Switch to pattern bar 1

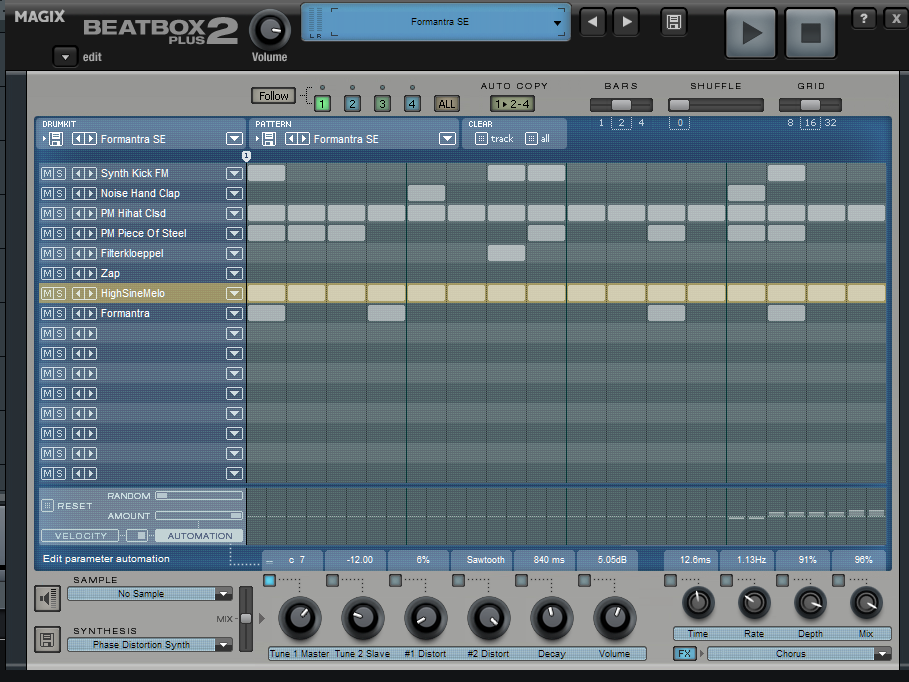322,104
